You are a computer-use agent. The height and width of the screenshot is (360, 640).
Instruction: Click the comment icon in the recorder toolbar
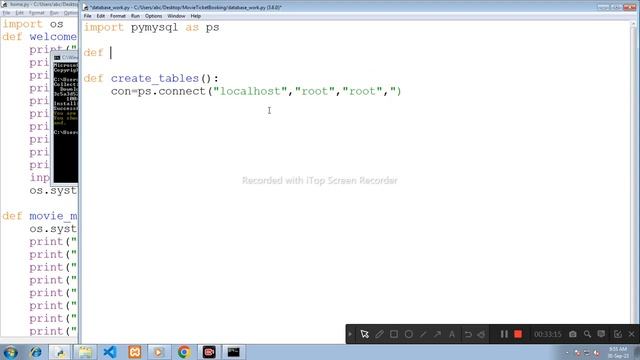[x=601, y=334]
